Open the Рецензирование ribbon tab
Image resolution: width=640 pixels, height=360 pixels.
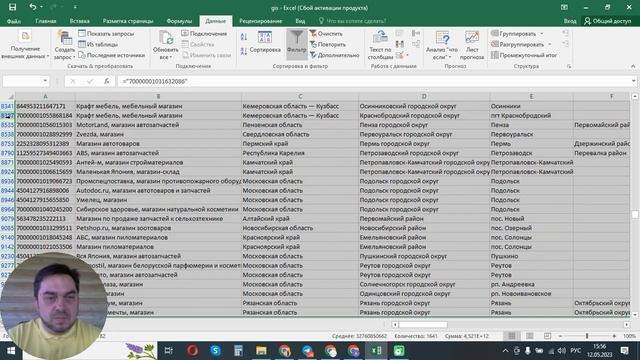click(260, 21)
